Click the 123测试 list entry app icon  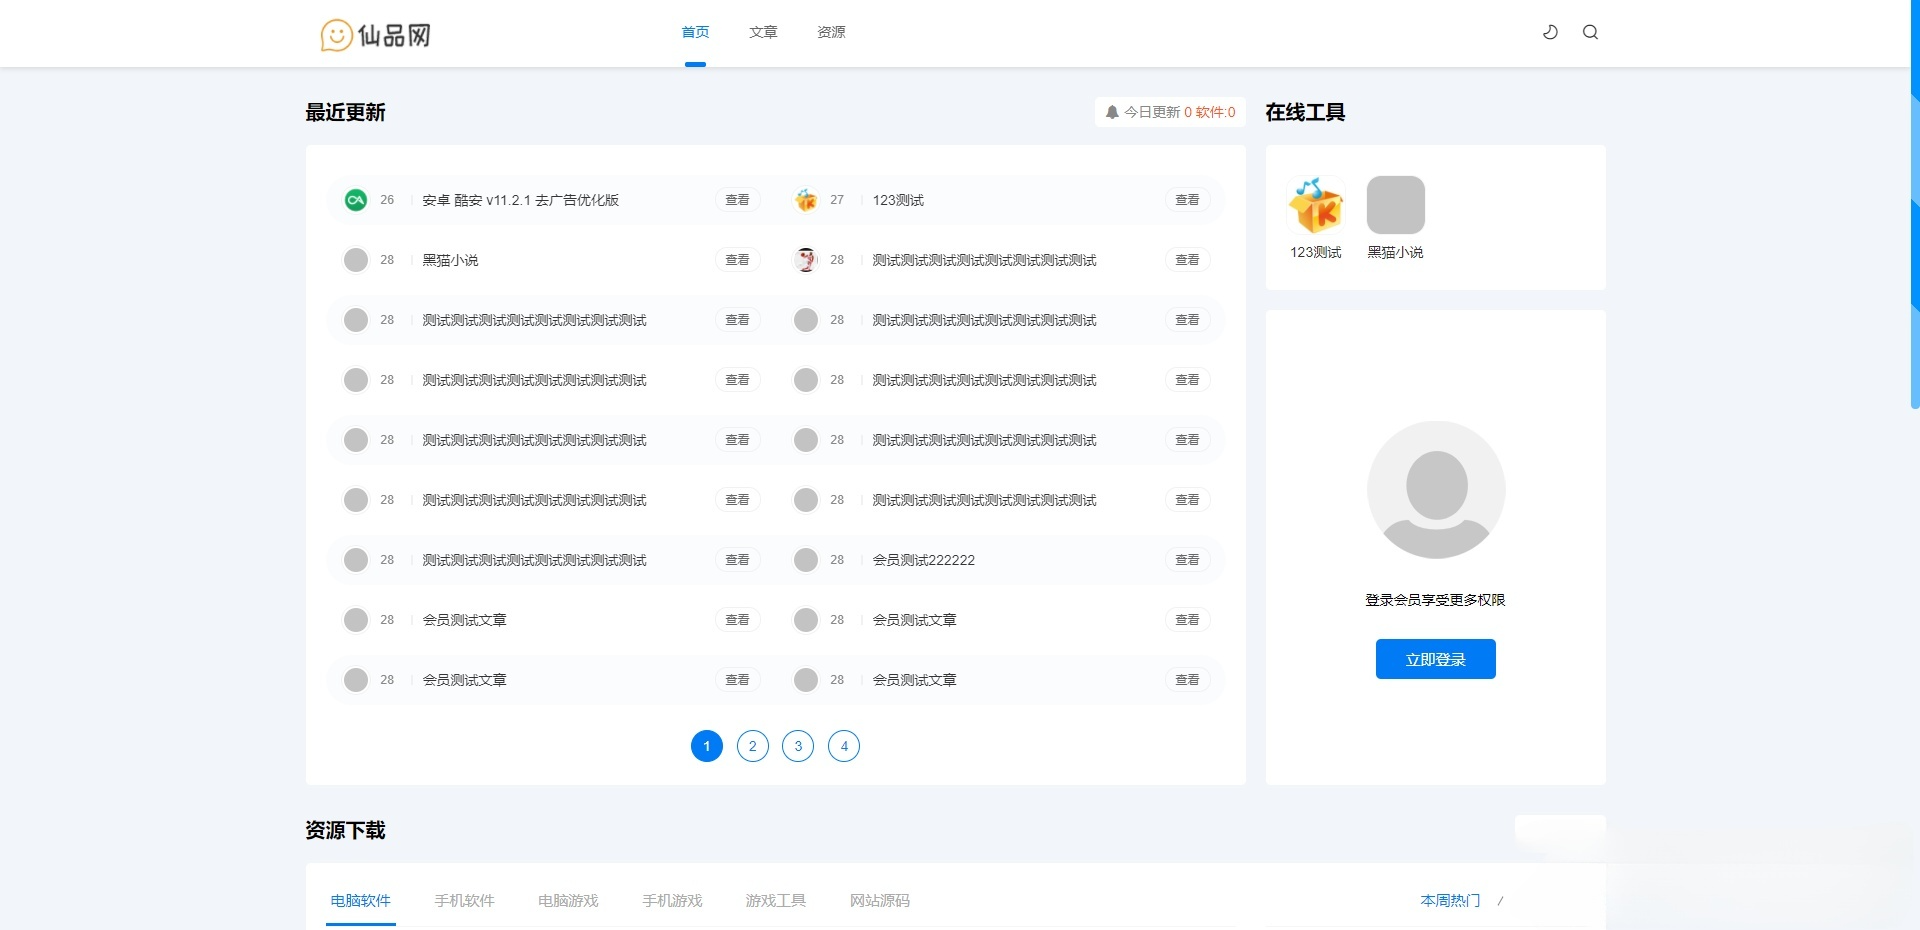tap(806, 200)
